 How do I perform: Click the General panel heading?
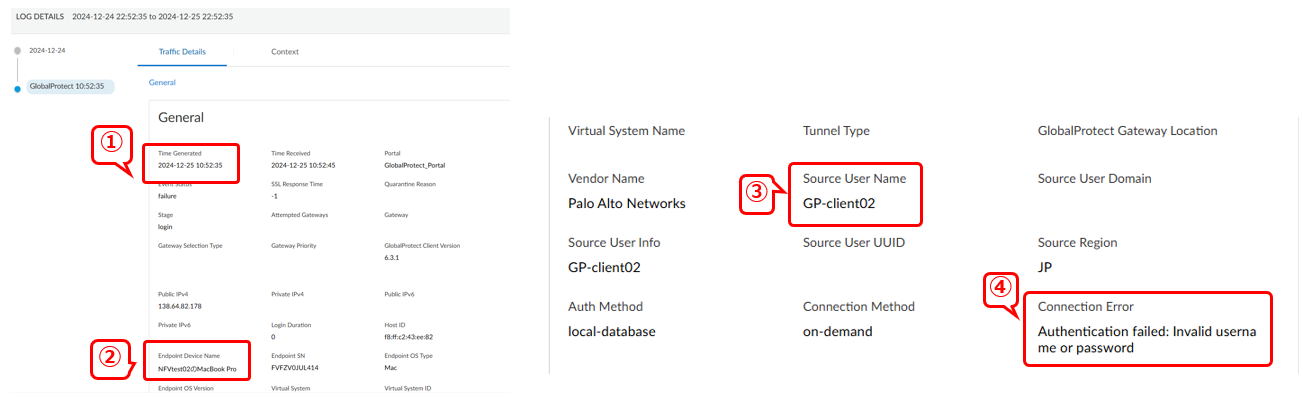click(181, 117)
